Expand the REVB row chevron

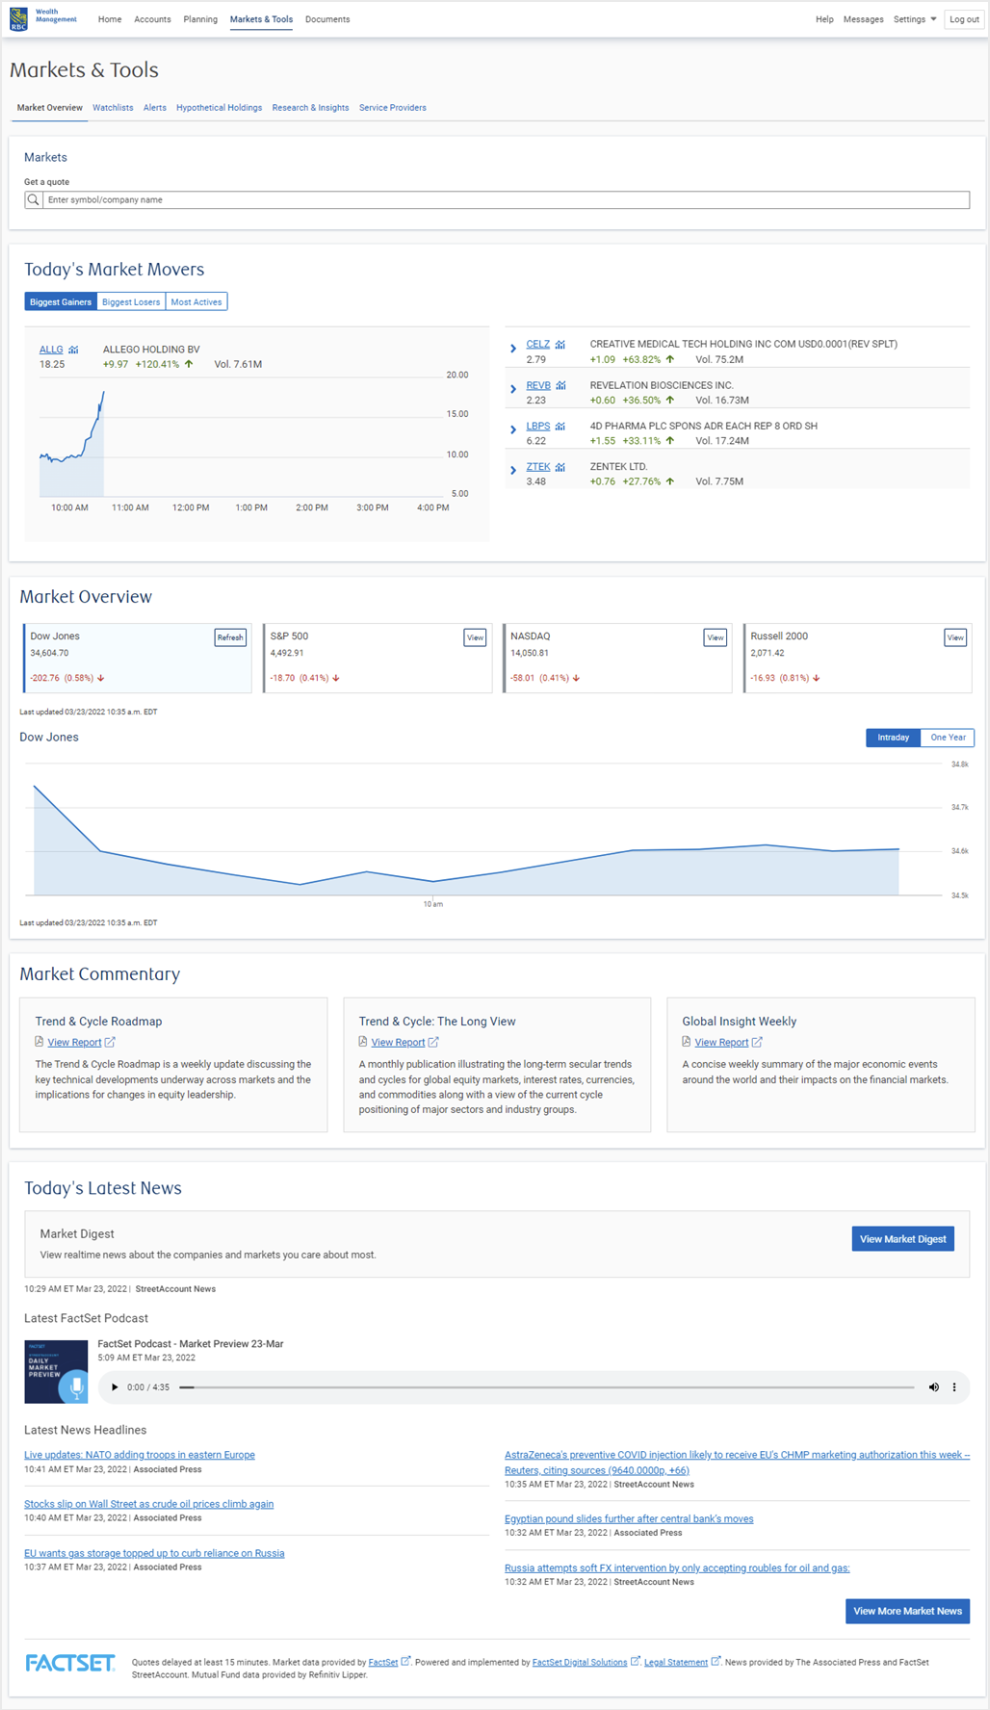click(514, 389)
